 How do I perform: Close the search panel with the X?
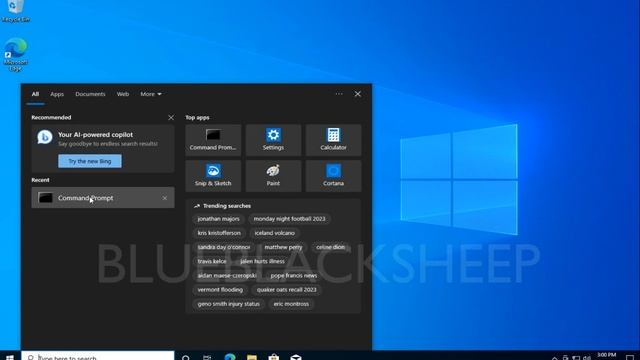(x=358, y=94)
